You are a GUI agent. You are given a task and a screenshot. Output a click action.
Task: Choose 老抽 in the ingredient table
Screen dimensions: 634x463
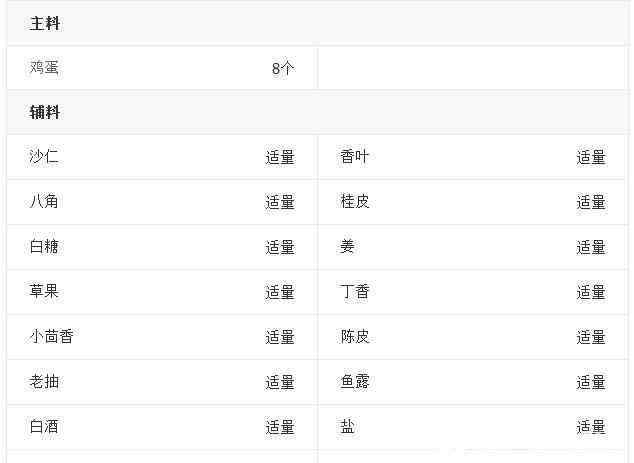tap(45, 382)
